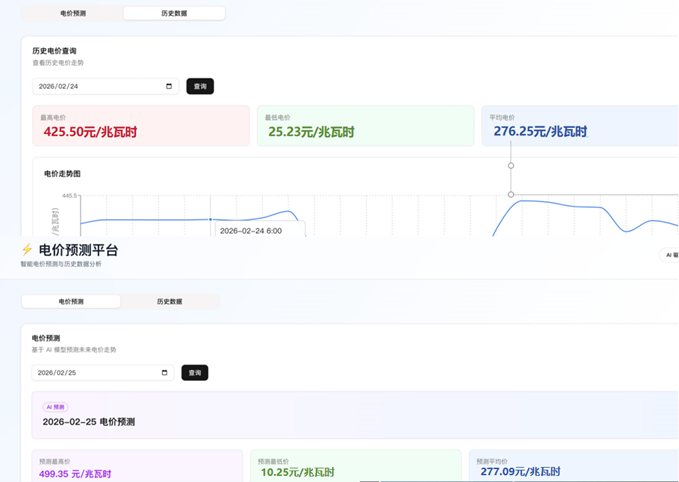Click the 最低电价 25.23 green card
The image size is (679, 482).
pyautogui.click(x=364, y=126)
